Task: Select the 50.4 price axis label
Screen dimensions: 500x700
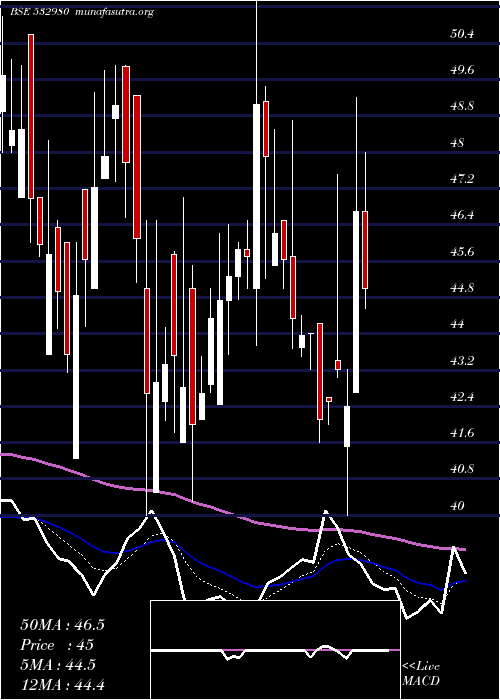Action: click(x=462, y=34)
